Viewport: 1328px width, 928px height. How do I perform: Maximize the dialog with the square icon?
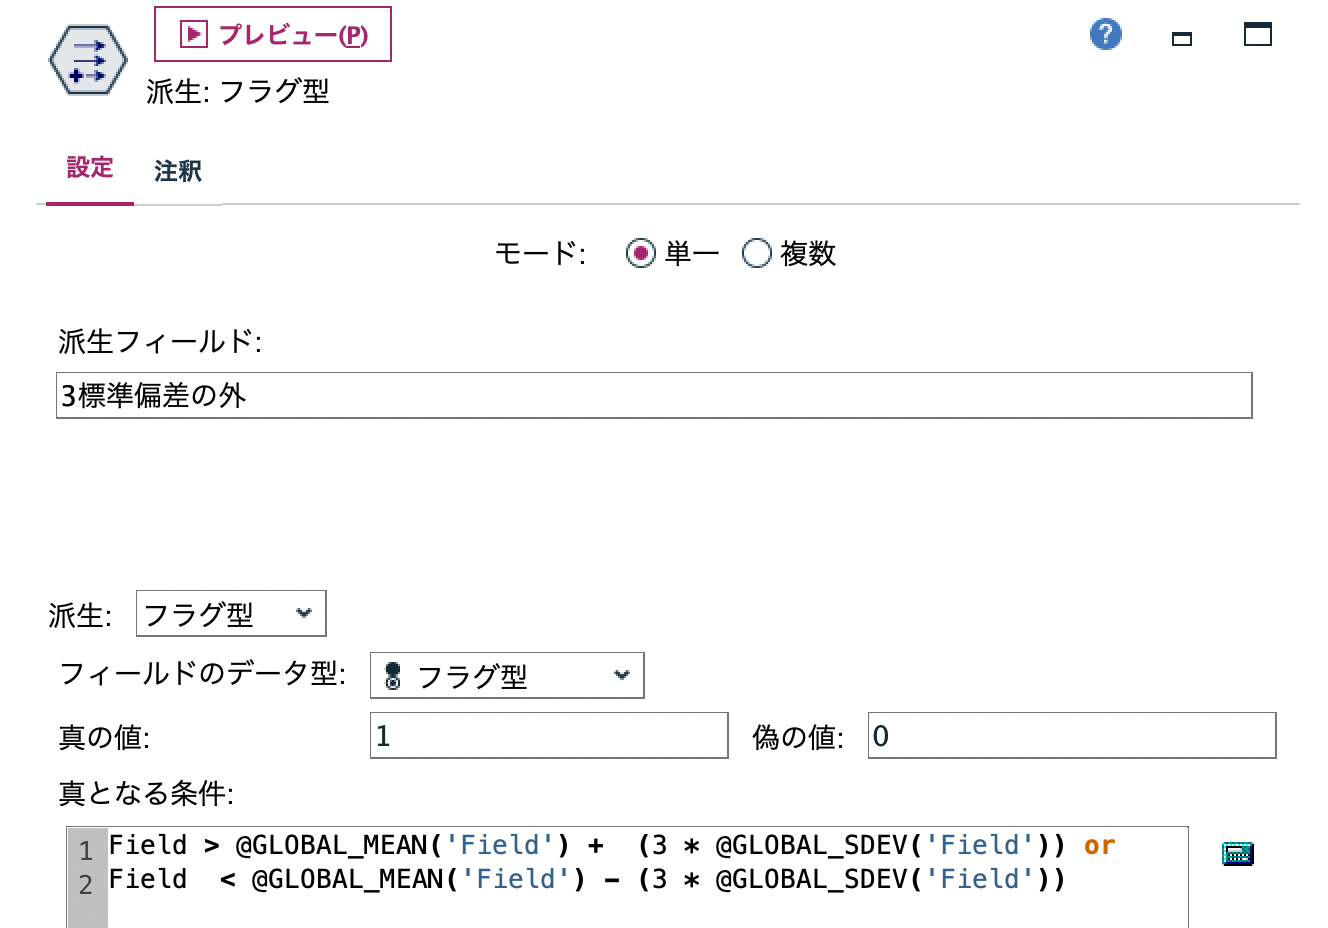click(1257, 33)
